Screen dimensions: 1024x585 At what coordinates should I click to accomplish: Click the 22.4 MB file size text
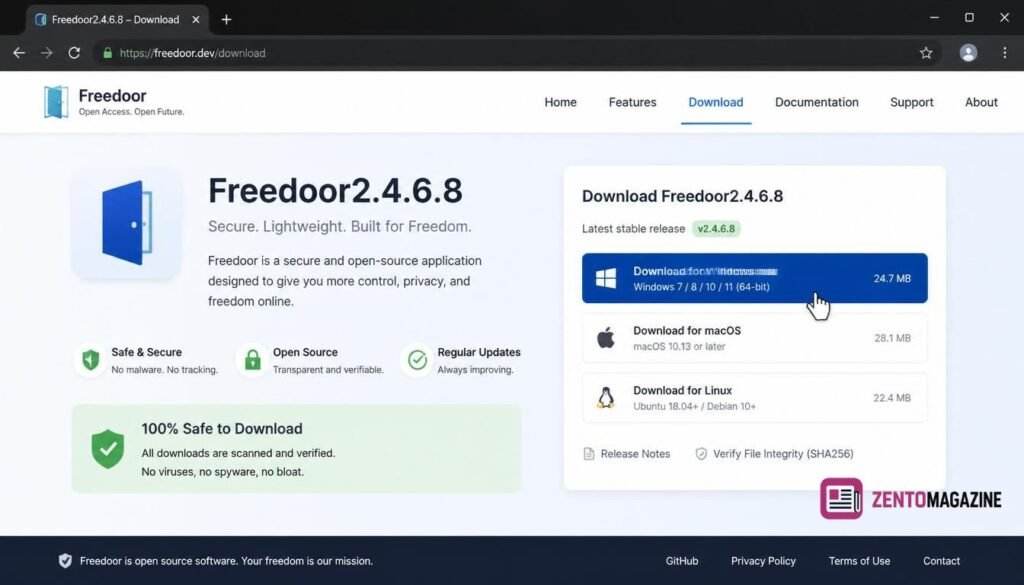[x=892, y=398]
